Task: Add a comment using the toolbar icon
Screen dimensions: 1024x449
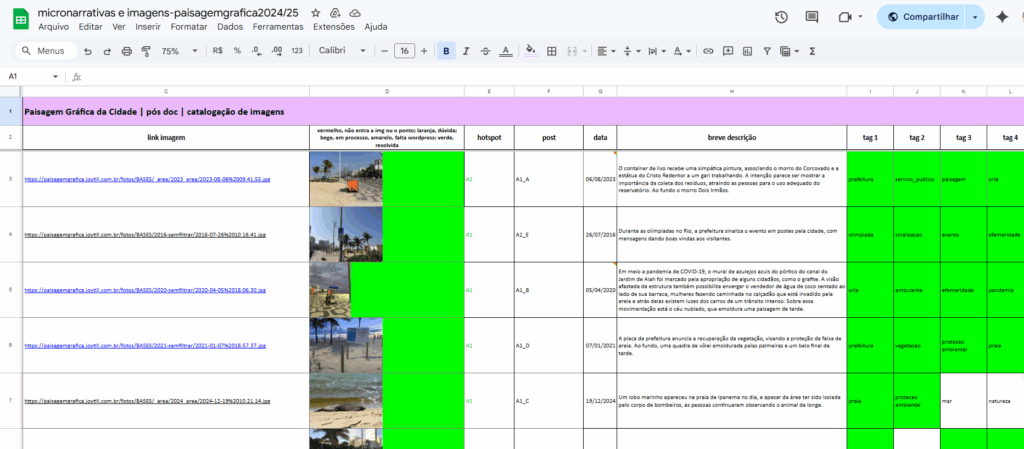Action: tap(727, 51)
